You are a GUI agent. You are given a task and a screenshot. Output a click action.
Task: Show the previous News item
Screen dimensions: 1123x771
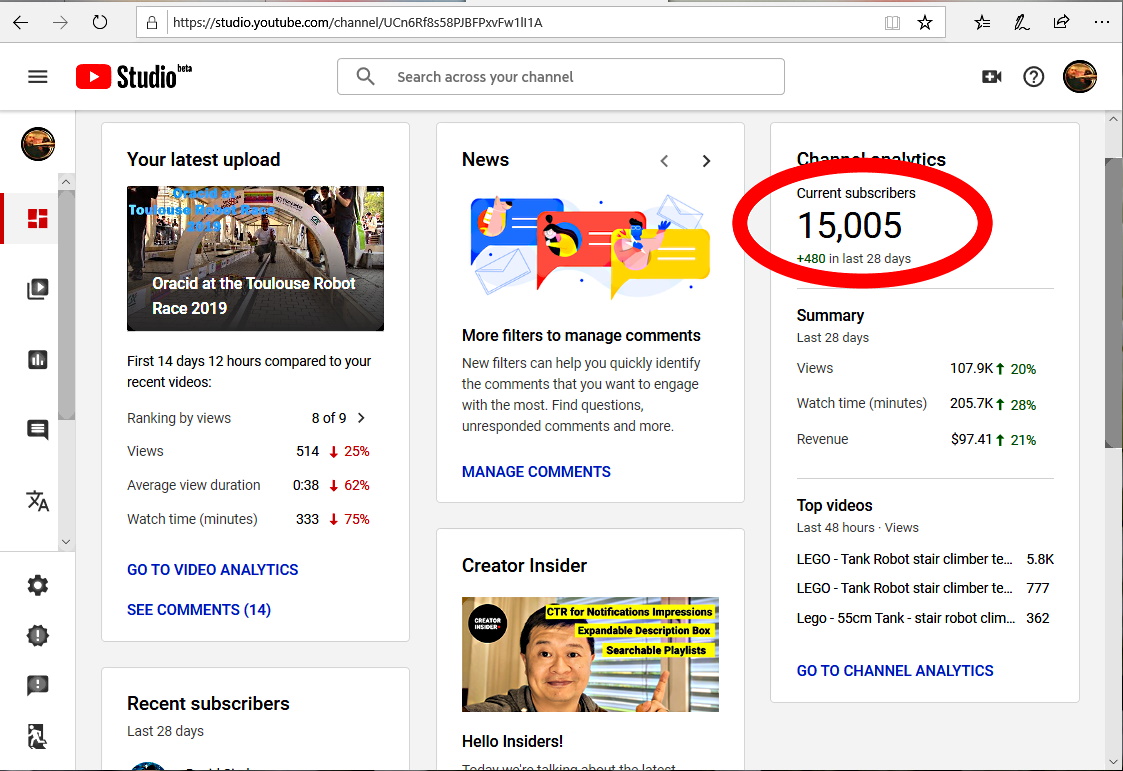665,161
